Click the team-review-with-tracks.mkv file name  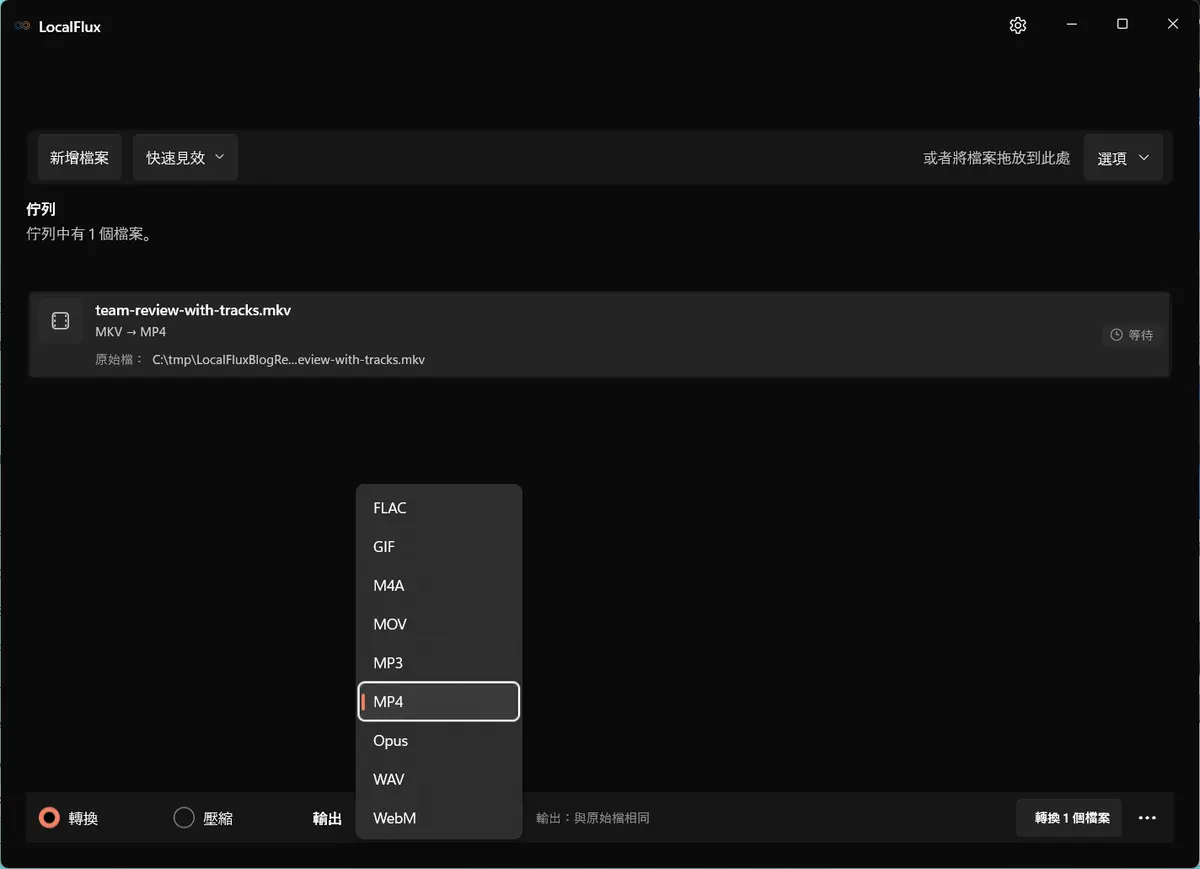pyautogui.click(x=193, y=310)
